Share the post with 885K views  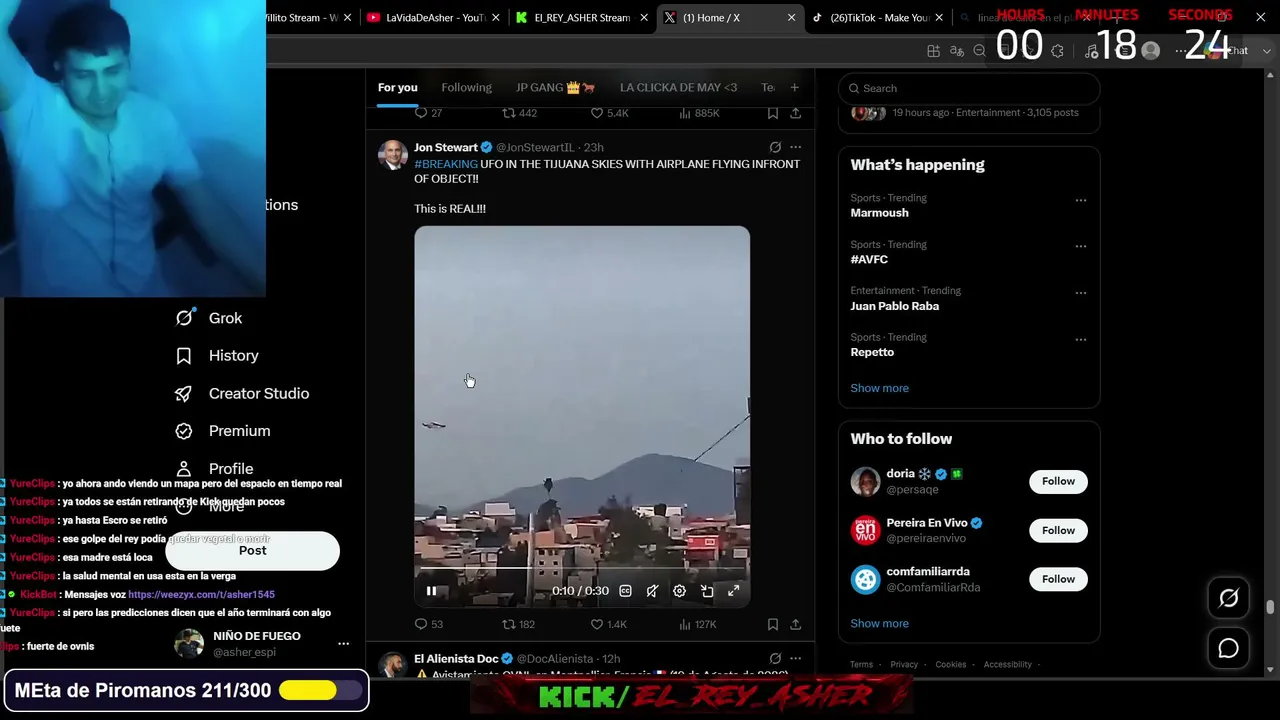click(795, 113)
